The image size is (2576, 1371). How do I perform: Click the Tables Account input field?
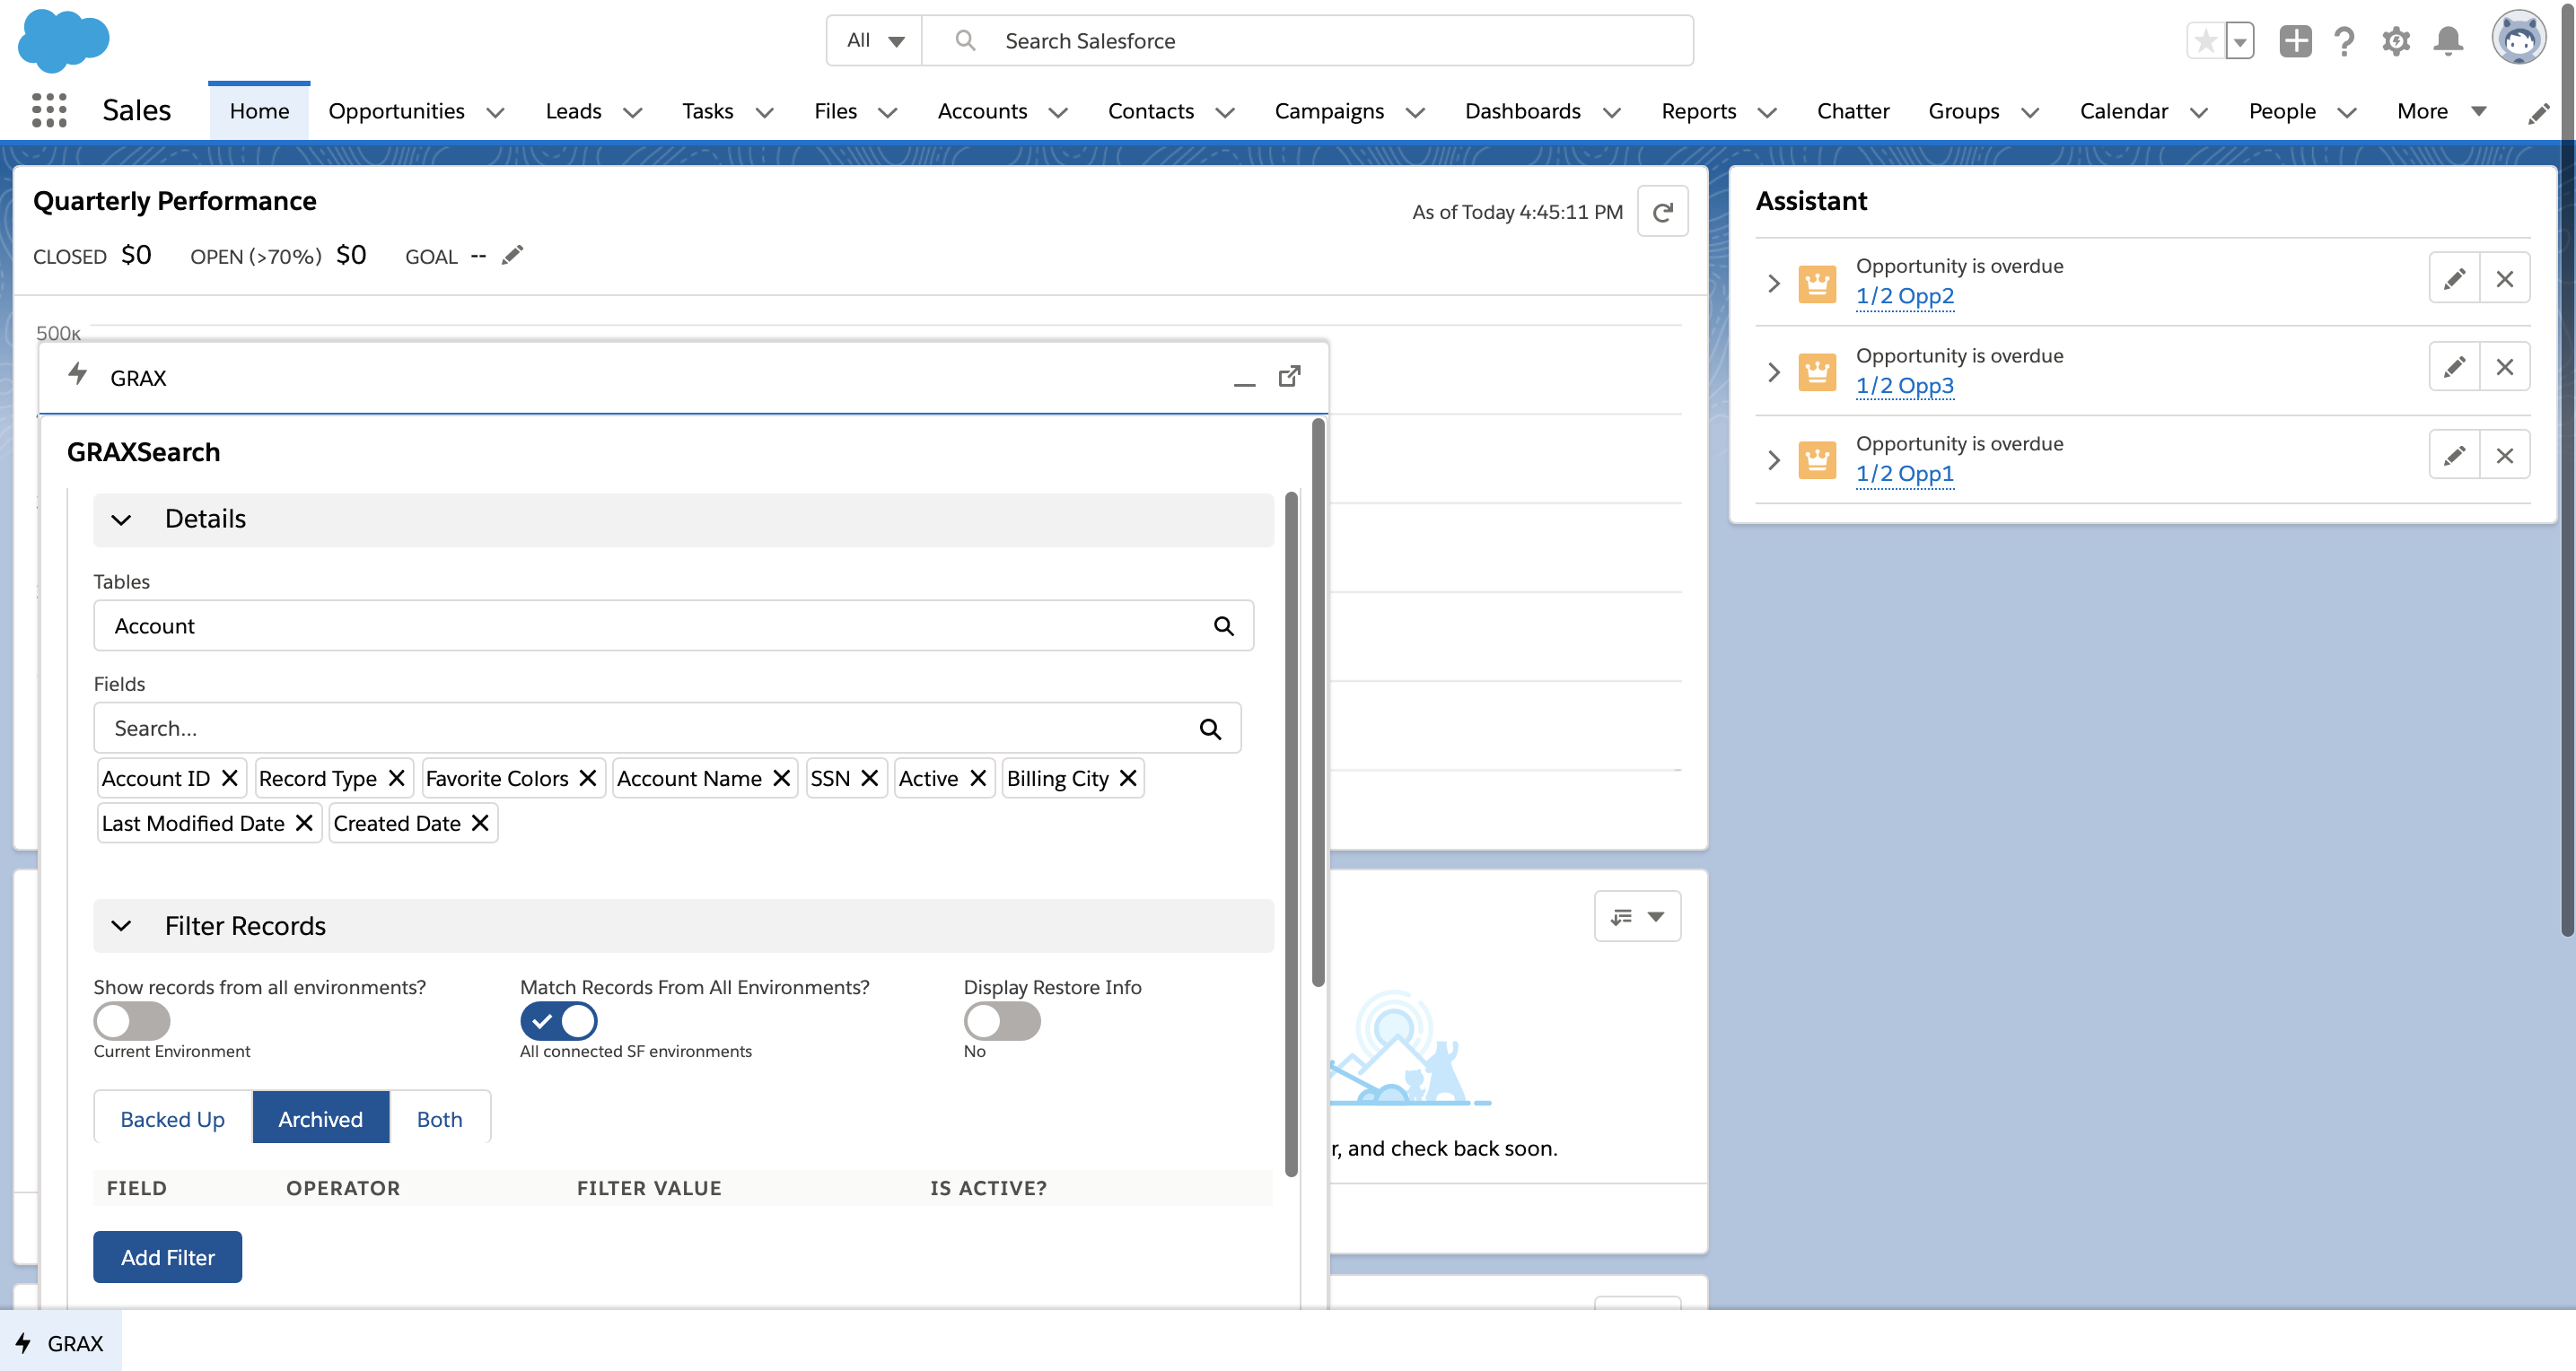point(673,626)
